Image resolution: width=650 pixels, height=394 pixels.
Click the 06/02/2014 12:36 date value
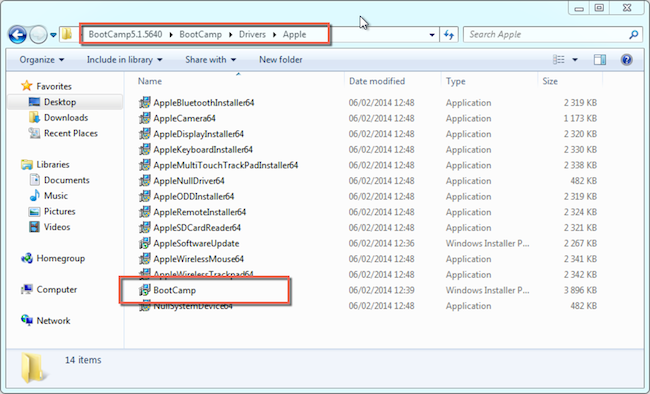pos(381,243)
